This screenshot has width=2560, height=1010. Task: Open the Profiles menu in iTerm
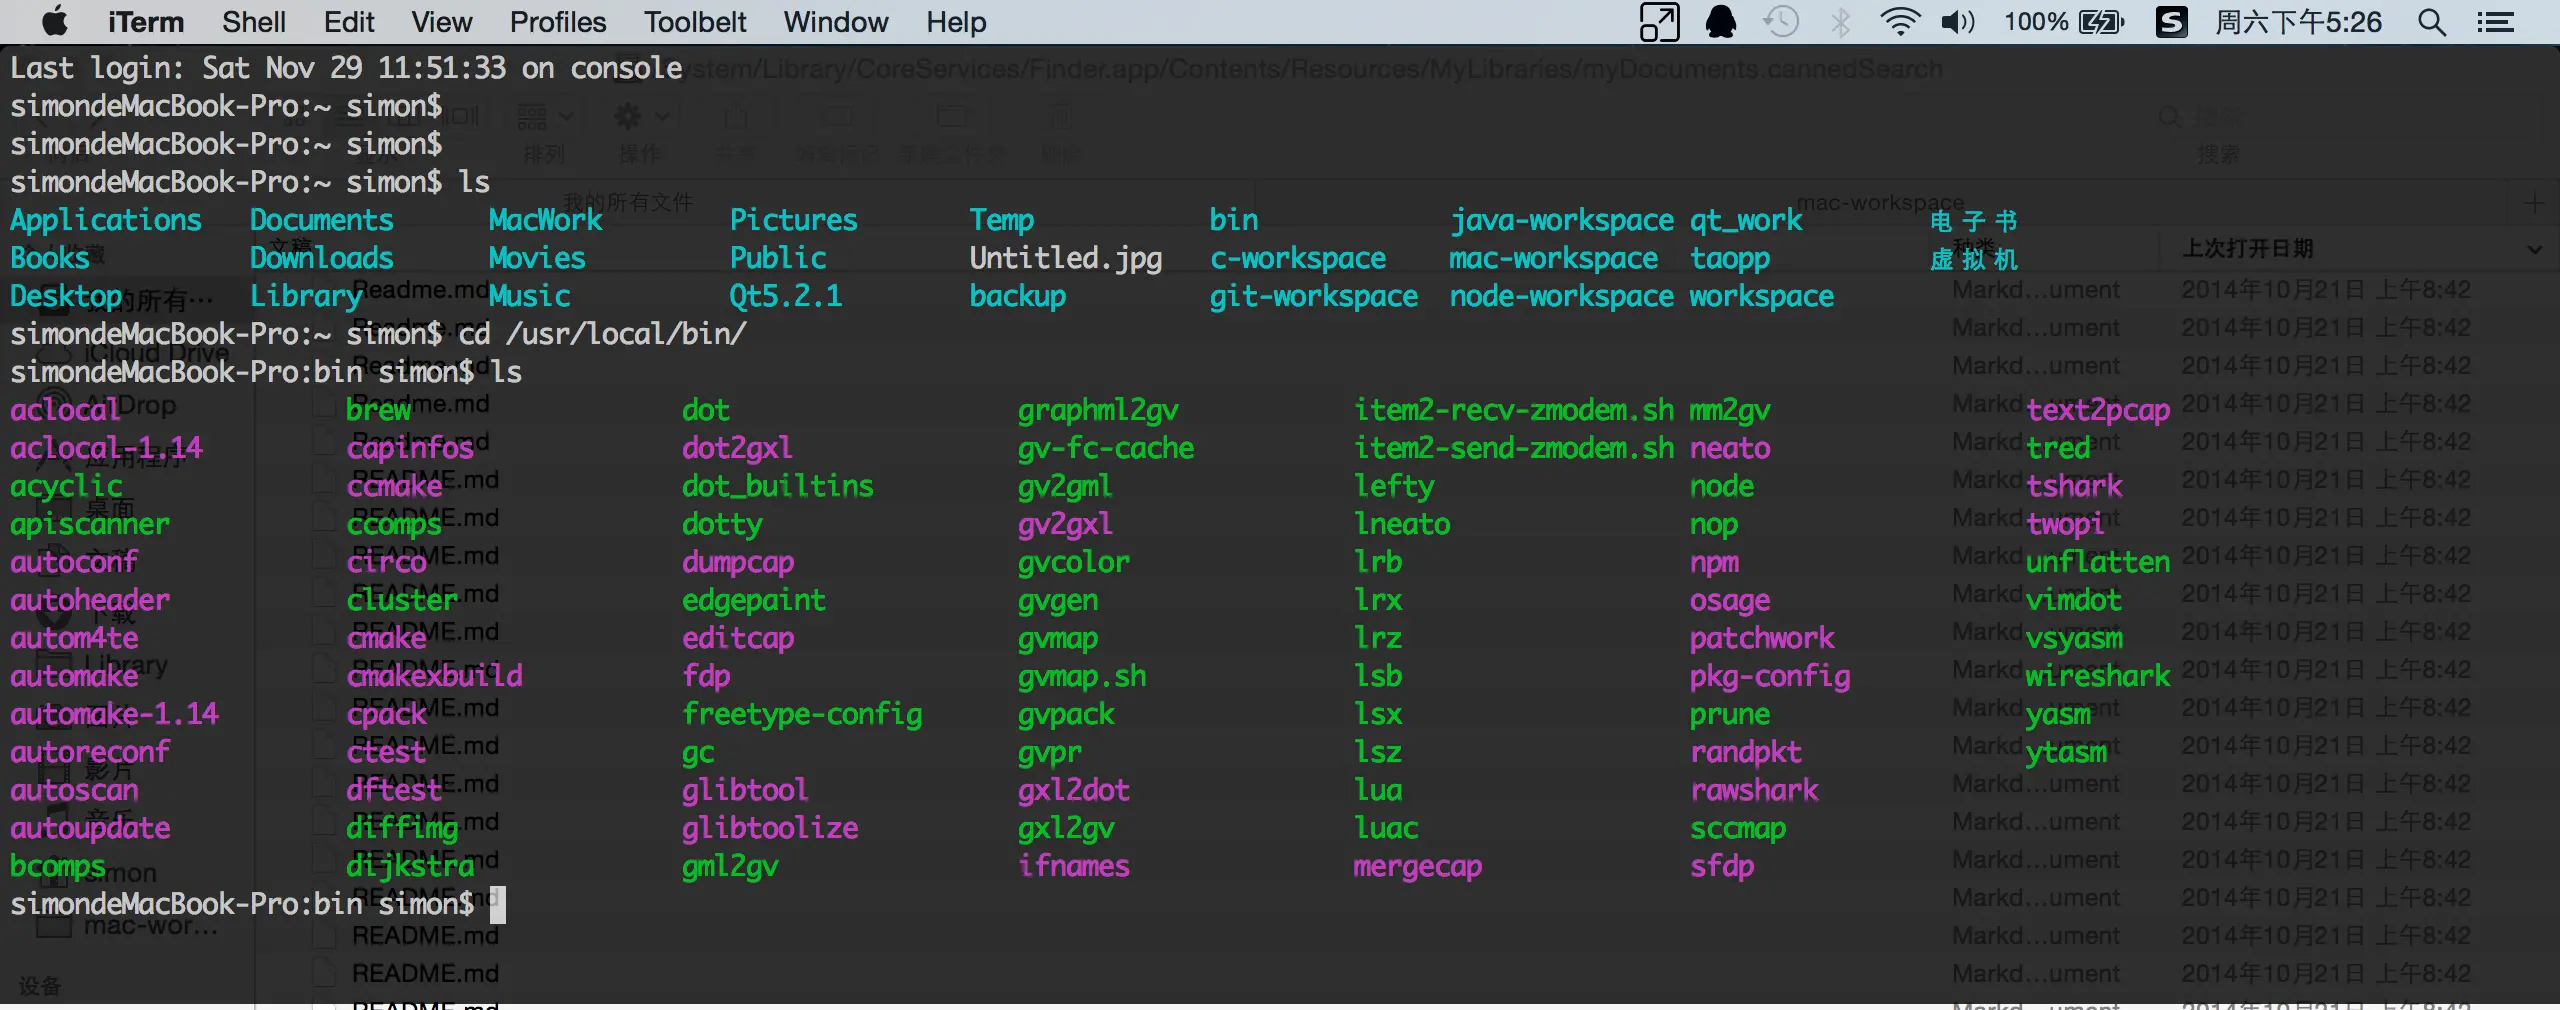558,22
